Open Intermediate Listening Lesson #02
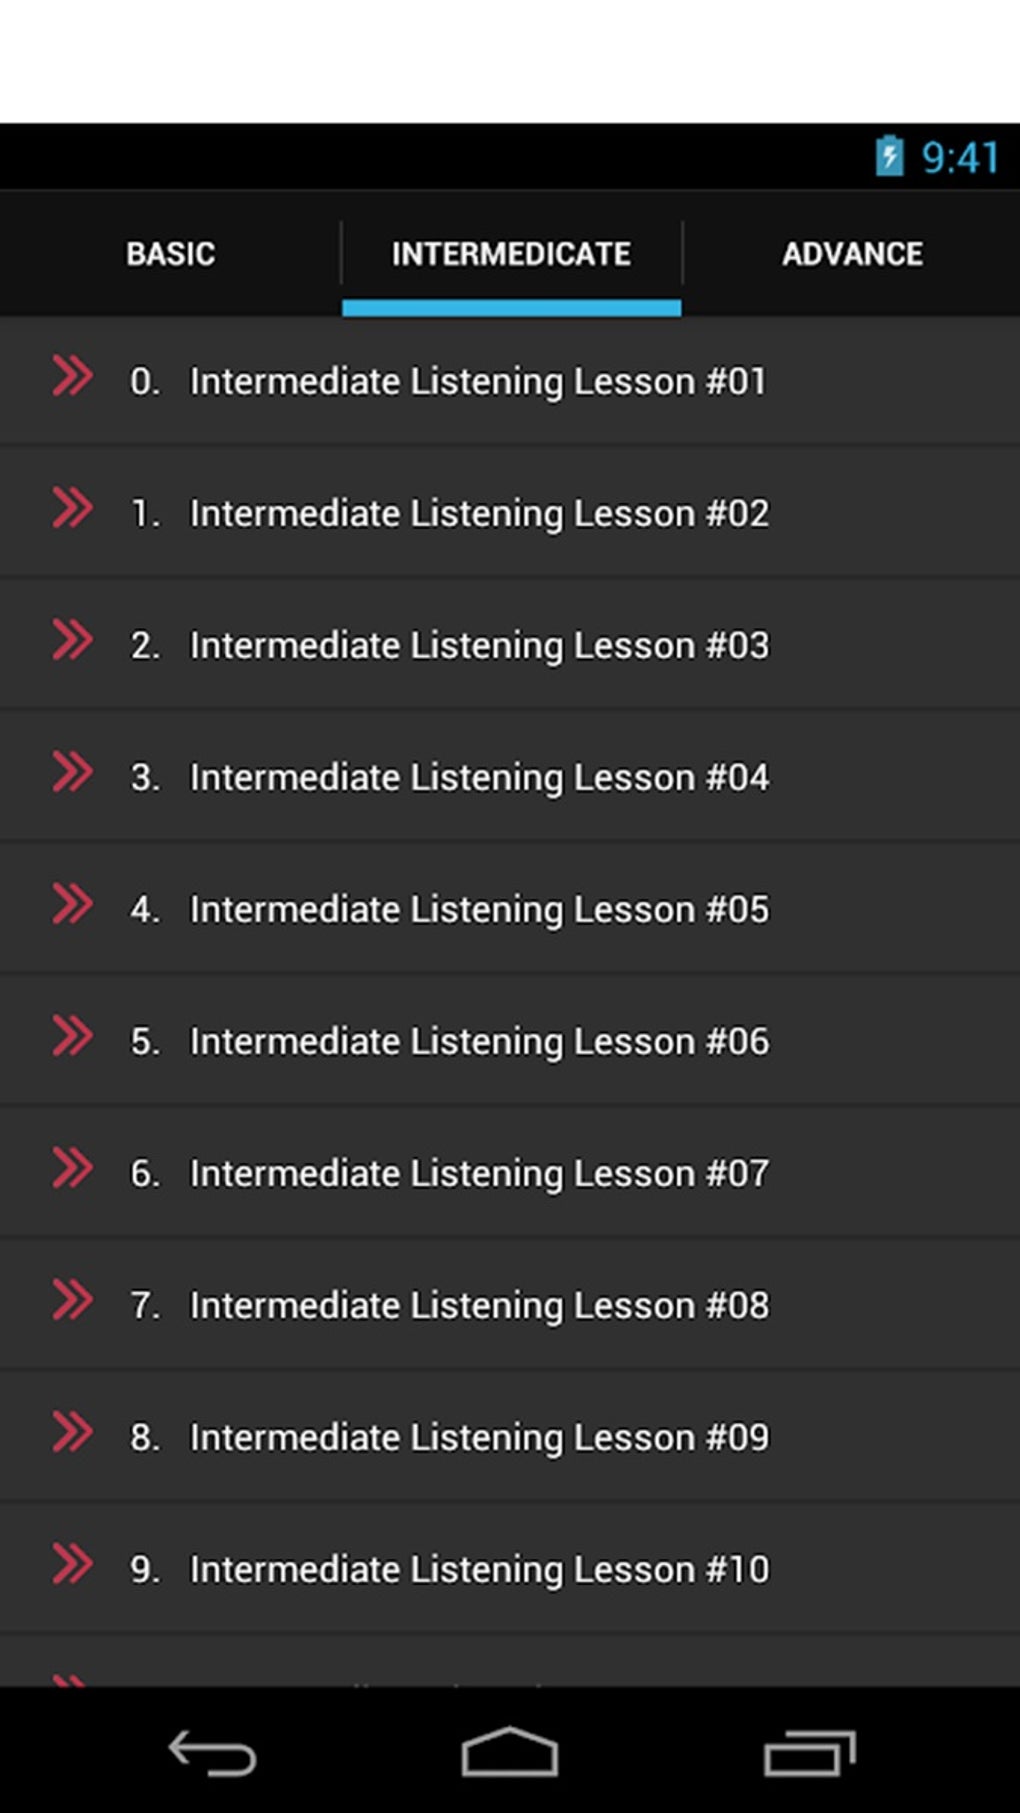This screenshot has width=1020, height=1813. tap(510, 513)
